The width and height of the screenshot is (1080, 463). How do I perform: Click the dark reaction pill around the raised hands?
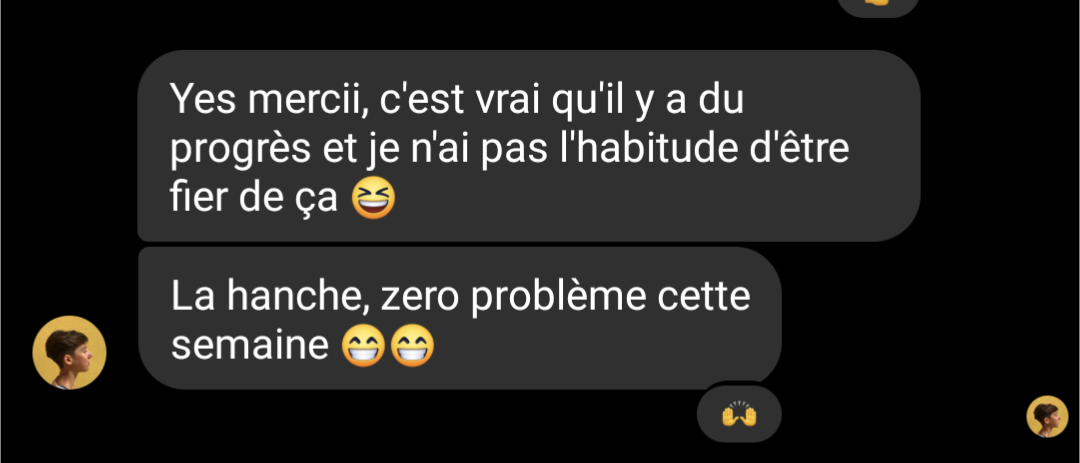pyautogui.click(x=739, y=414)
